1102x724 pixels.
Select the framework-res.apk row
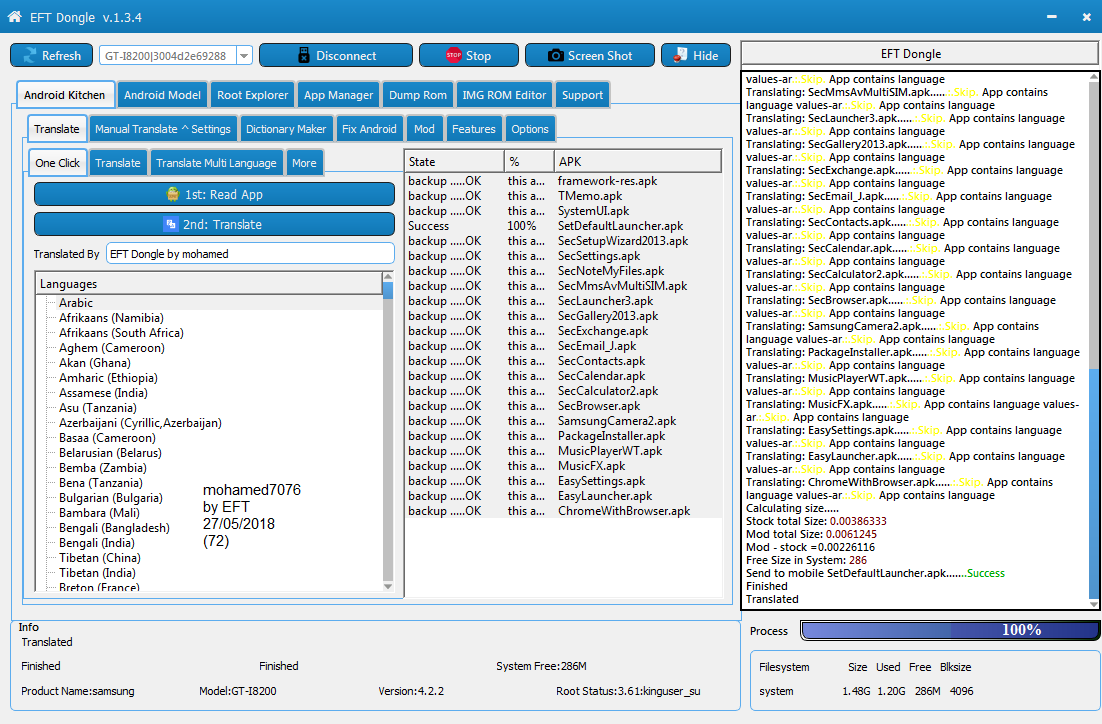(564, 181)
